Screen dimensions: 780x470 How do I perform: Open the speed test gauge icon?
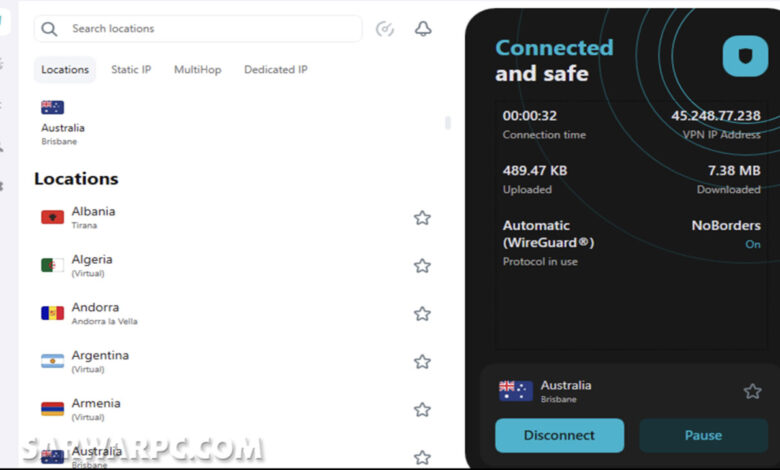(385, 29)
